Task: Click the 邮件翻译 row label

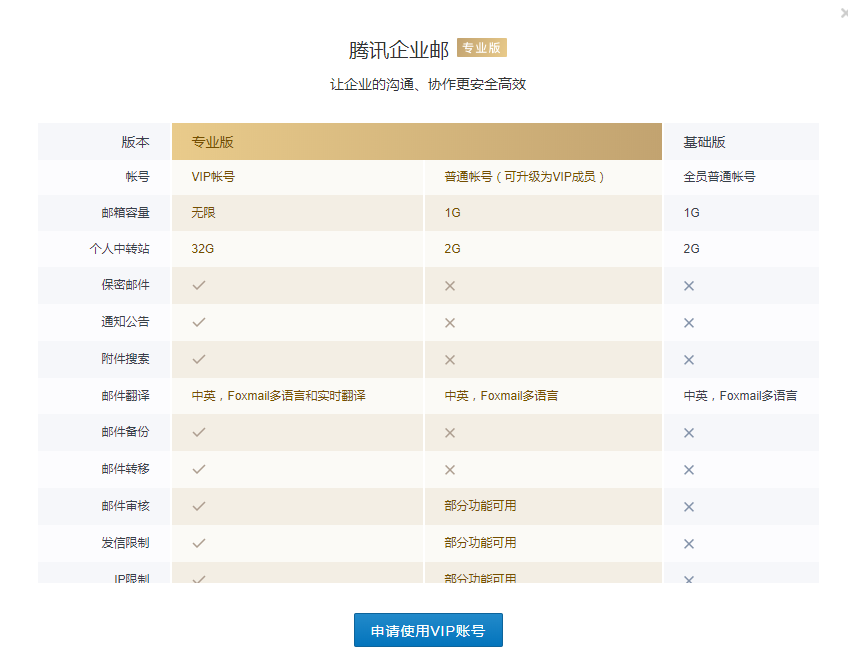Action: click(x=125, y=396)
